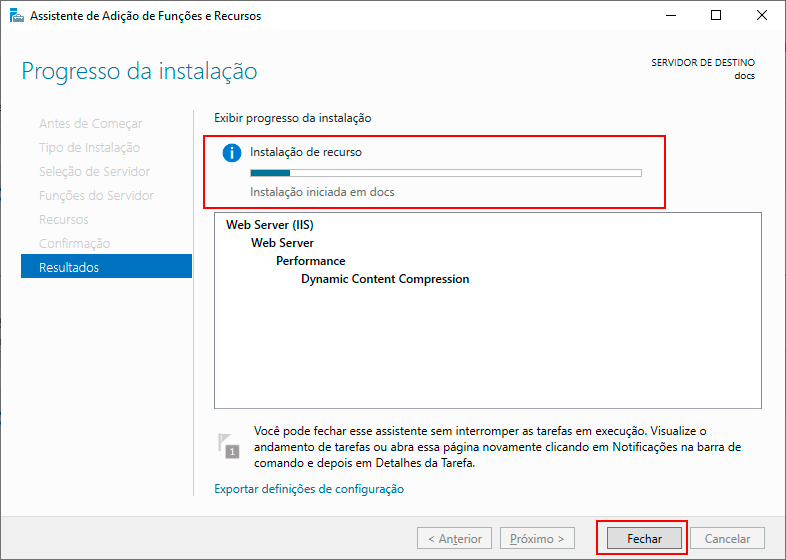The height and width of the screenshot is (560, 786).
Task: Select the Performance item in the results tree
Action: [x=311, y=261]
